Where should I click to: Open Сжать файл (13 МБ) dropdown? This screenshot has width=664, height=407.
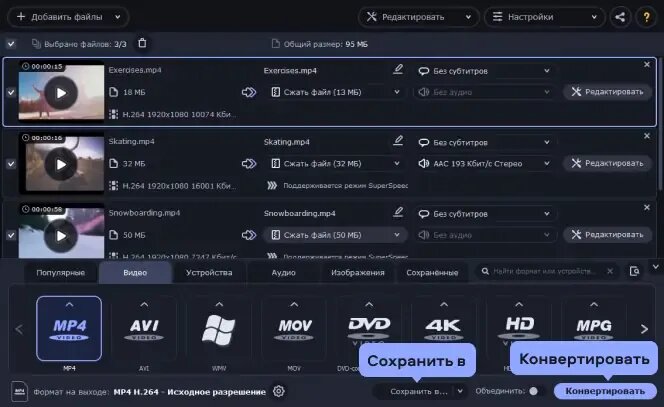335,92
